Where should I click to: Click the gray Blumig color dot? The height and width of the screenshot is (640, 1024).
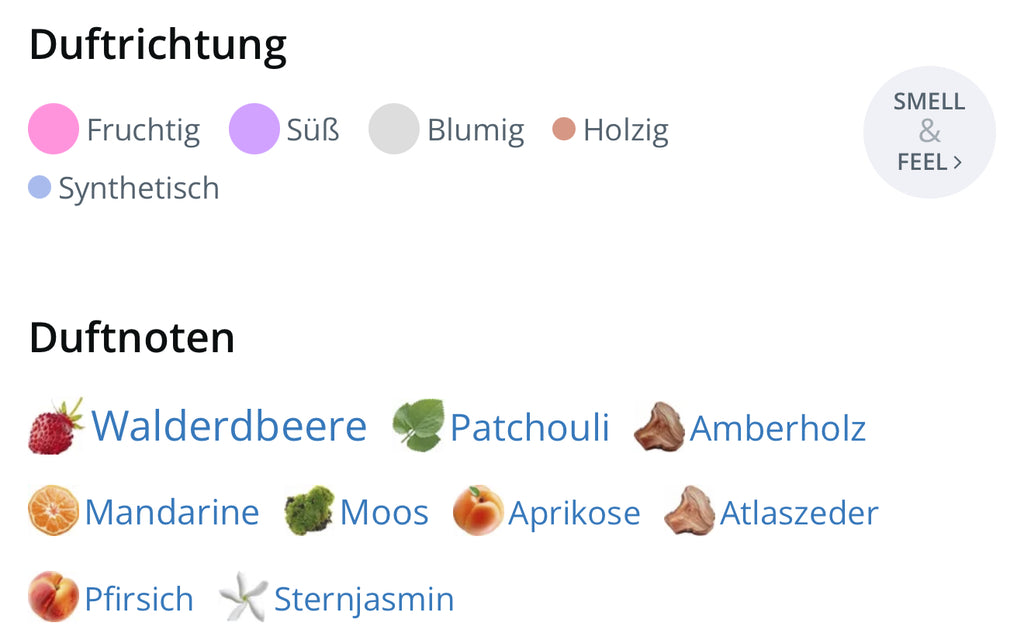[393, 129]
